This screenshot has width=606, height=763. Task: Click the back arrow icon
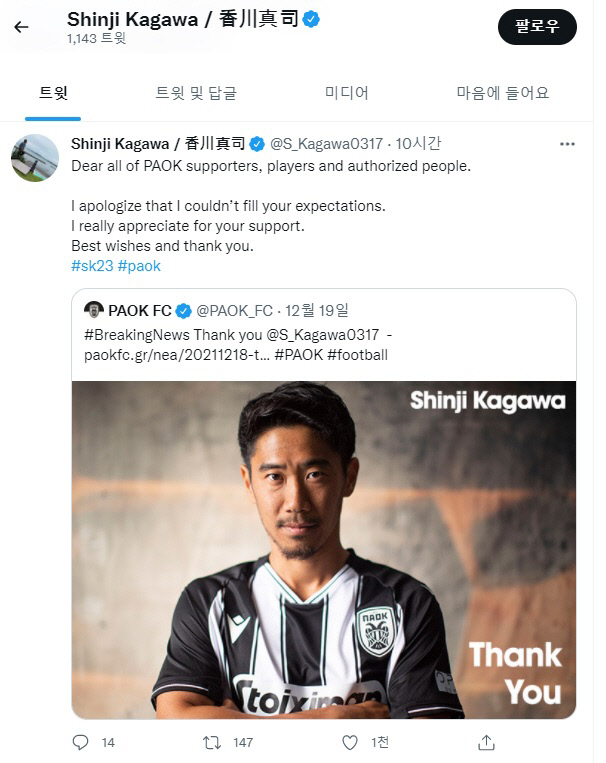[21, 27]
